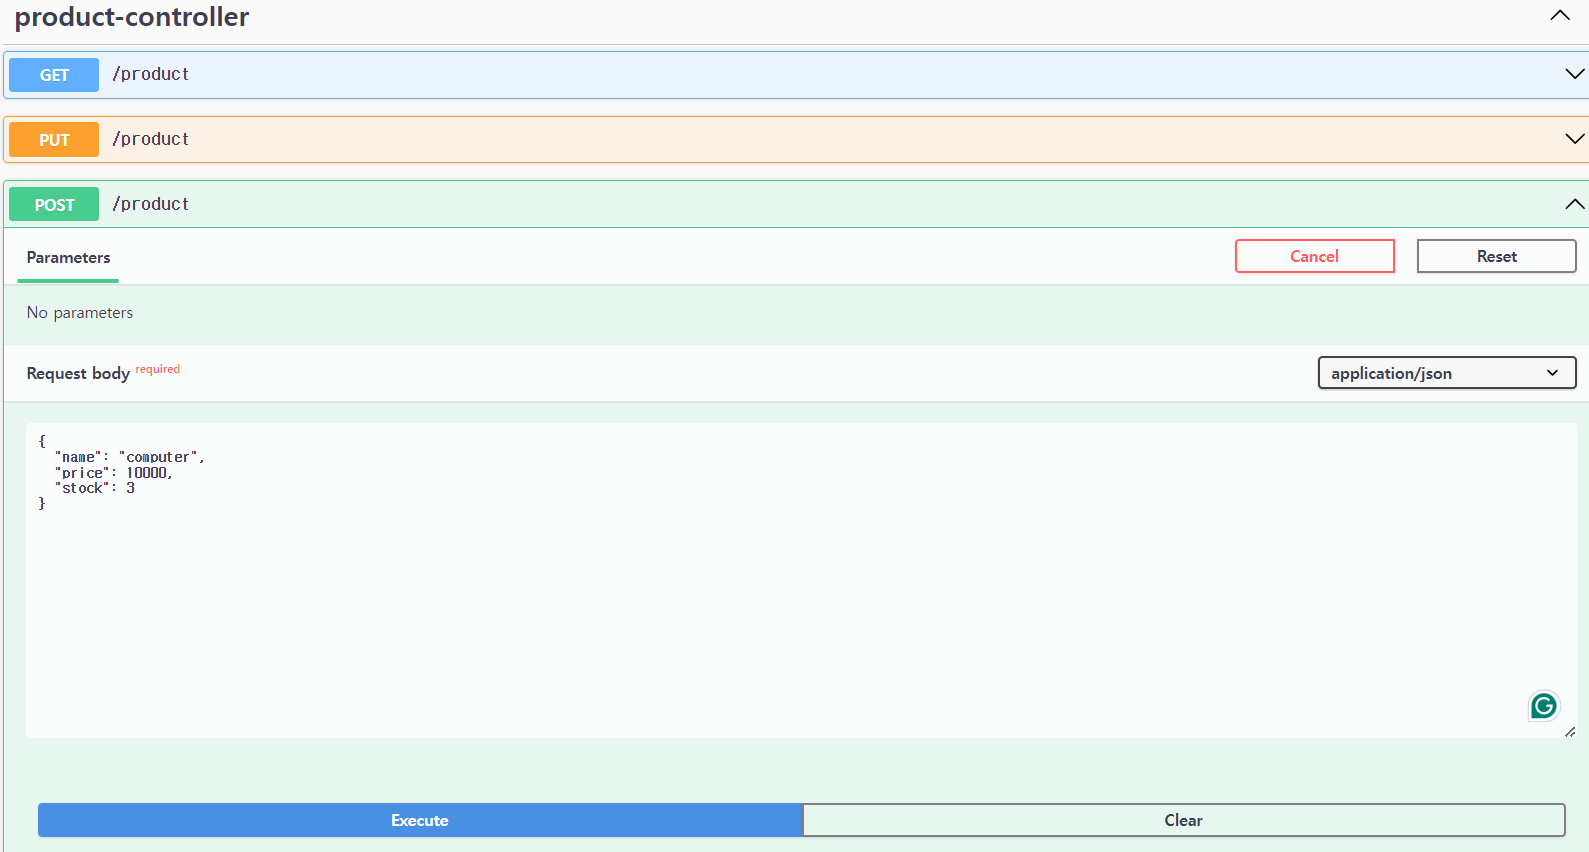The image size is (1589, 852).
Task: Click inside the request body JSON editor
Action: click(x=801, y=580)
